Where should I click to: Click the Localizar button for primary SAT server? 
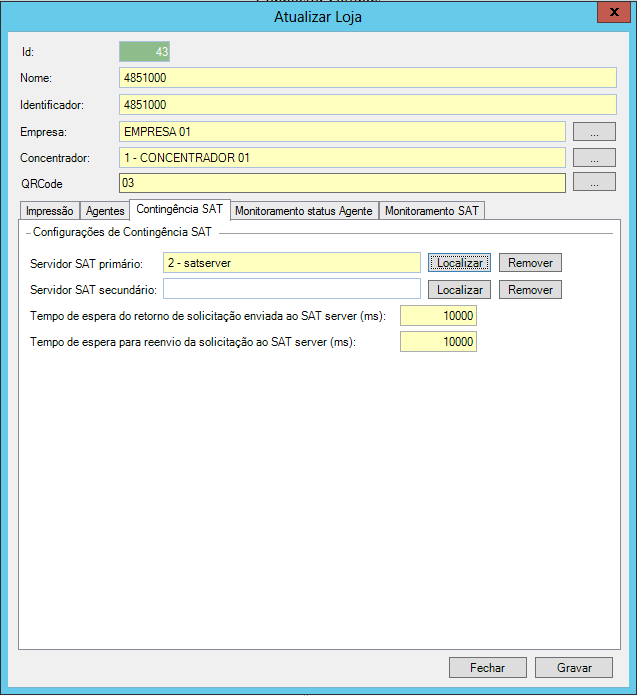(x=460, y=263)
